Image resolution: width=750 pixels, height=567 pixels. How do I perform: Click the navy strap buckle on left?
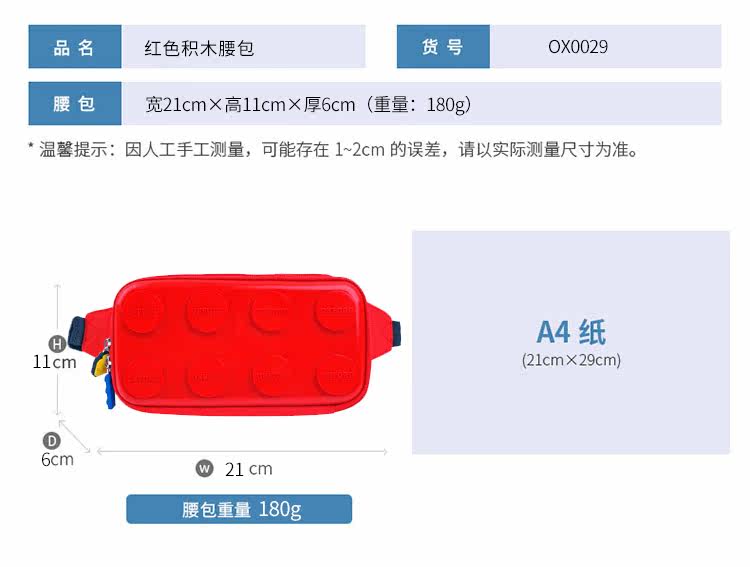pos(77,333)
